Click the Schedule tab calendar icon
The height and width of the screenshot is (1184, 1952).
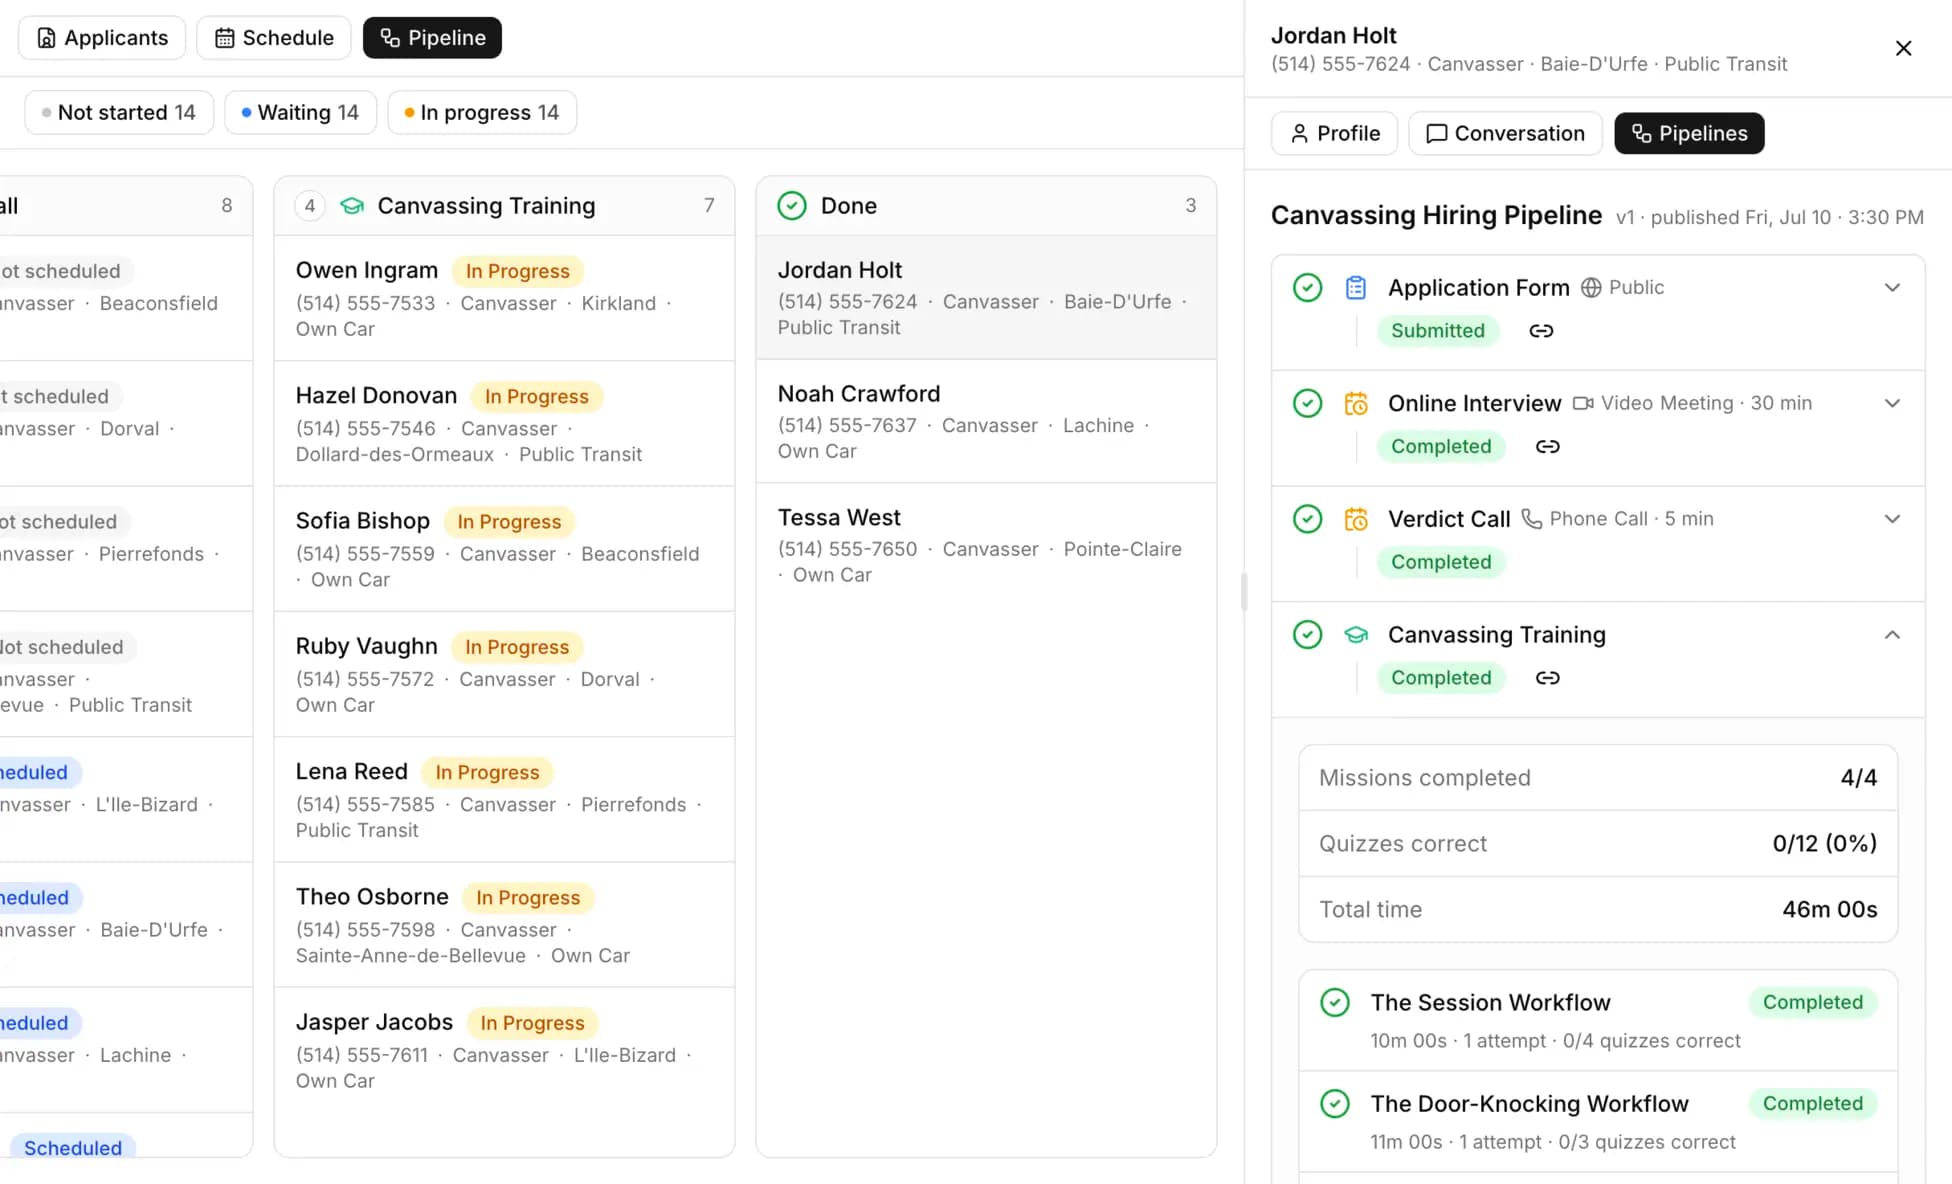[x=225, y=38]
